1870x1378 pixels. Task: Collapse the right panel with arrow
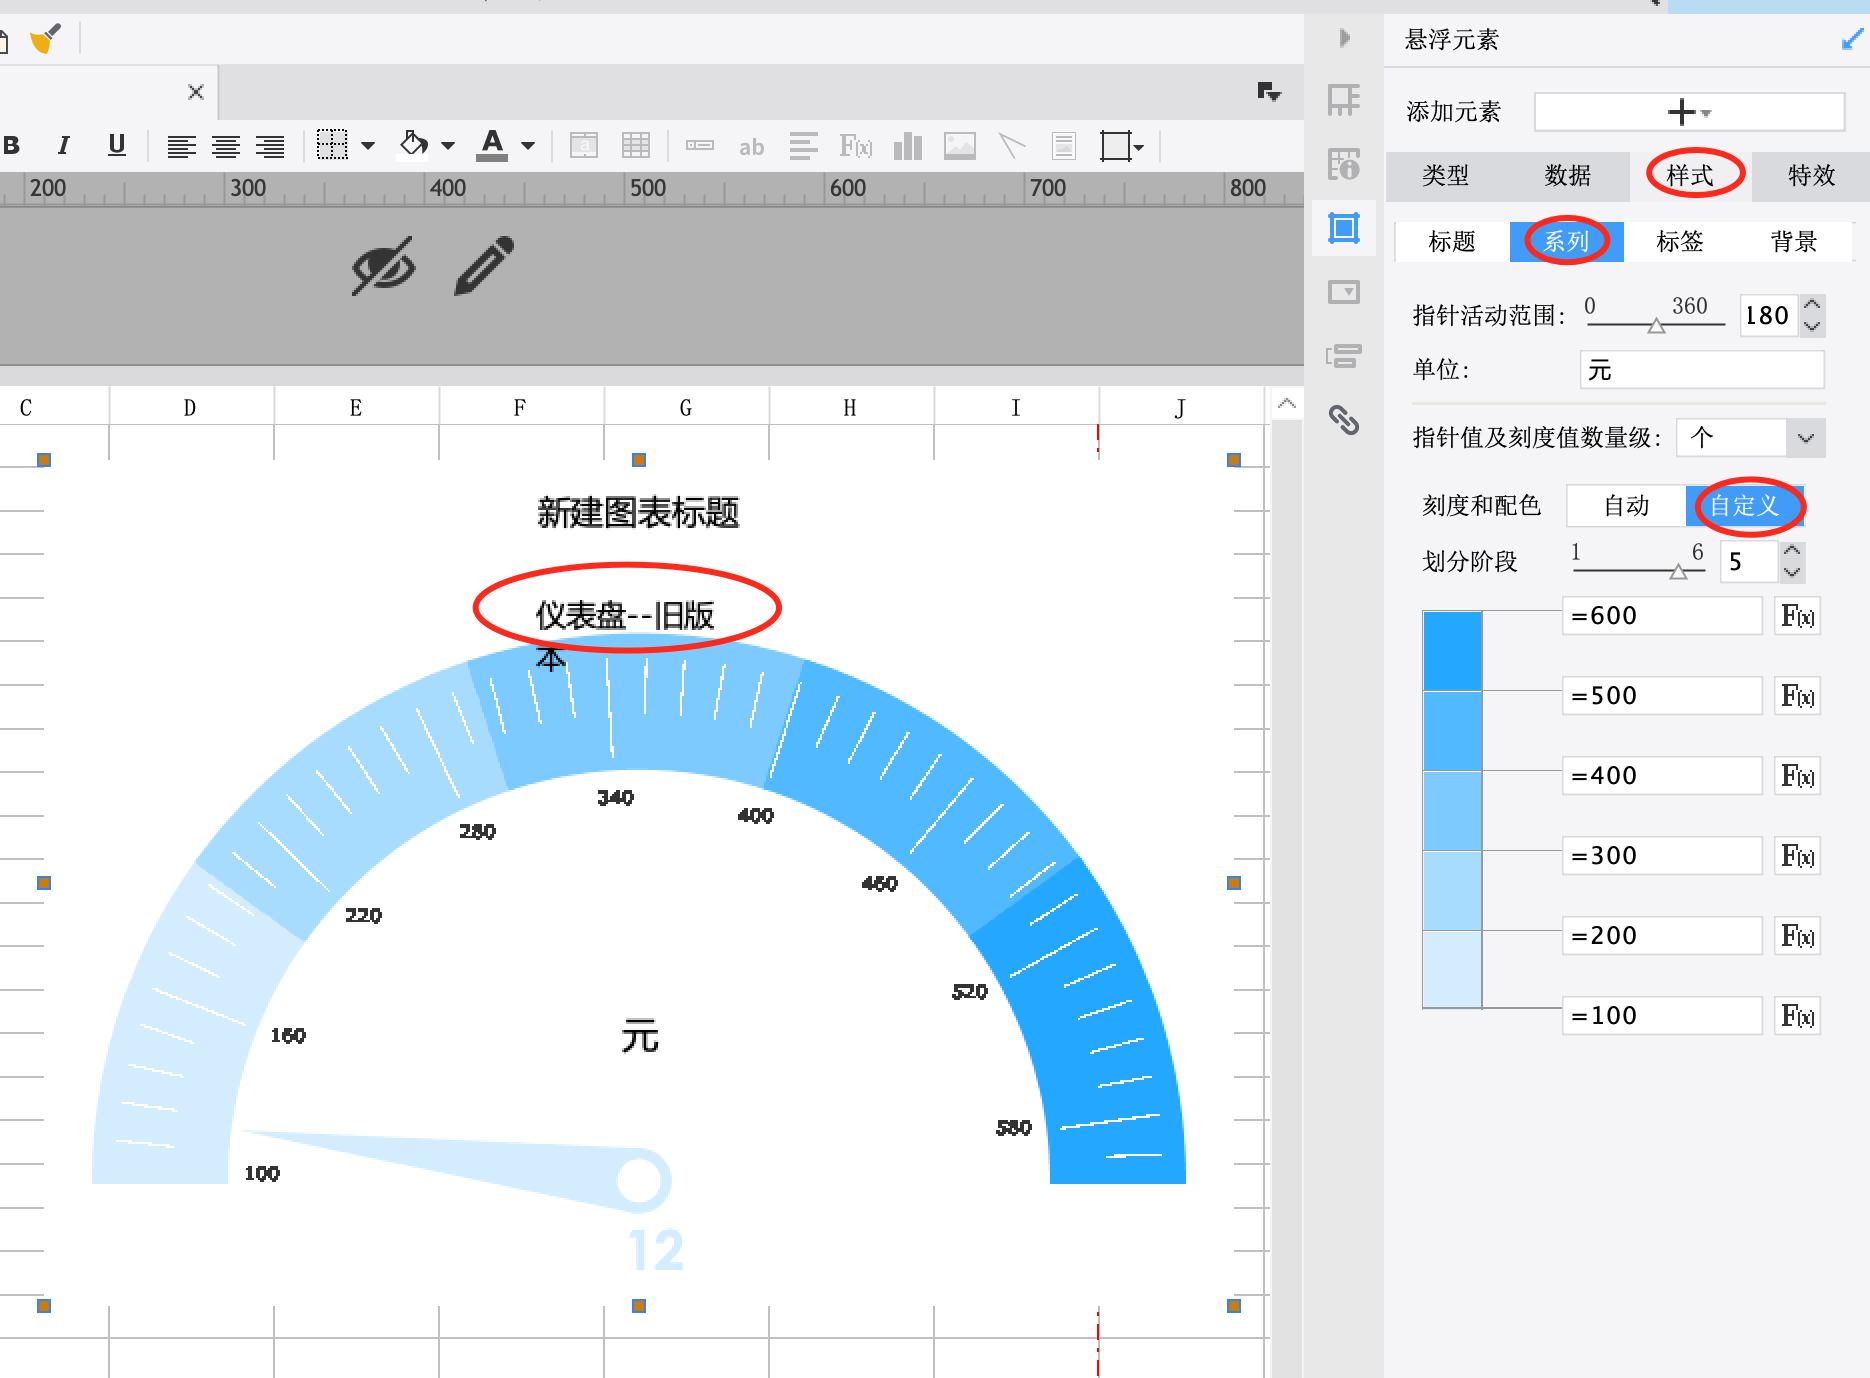point(1345,38)
